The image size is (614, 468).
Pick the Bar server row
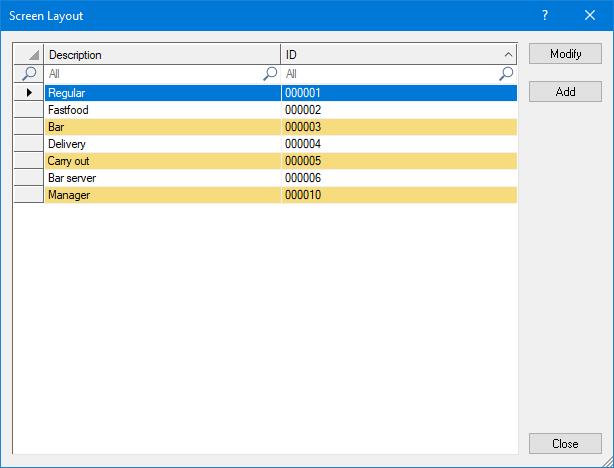[x=162, y=178]
